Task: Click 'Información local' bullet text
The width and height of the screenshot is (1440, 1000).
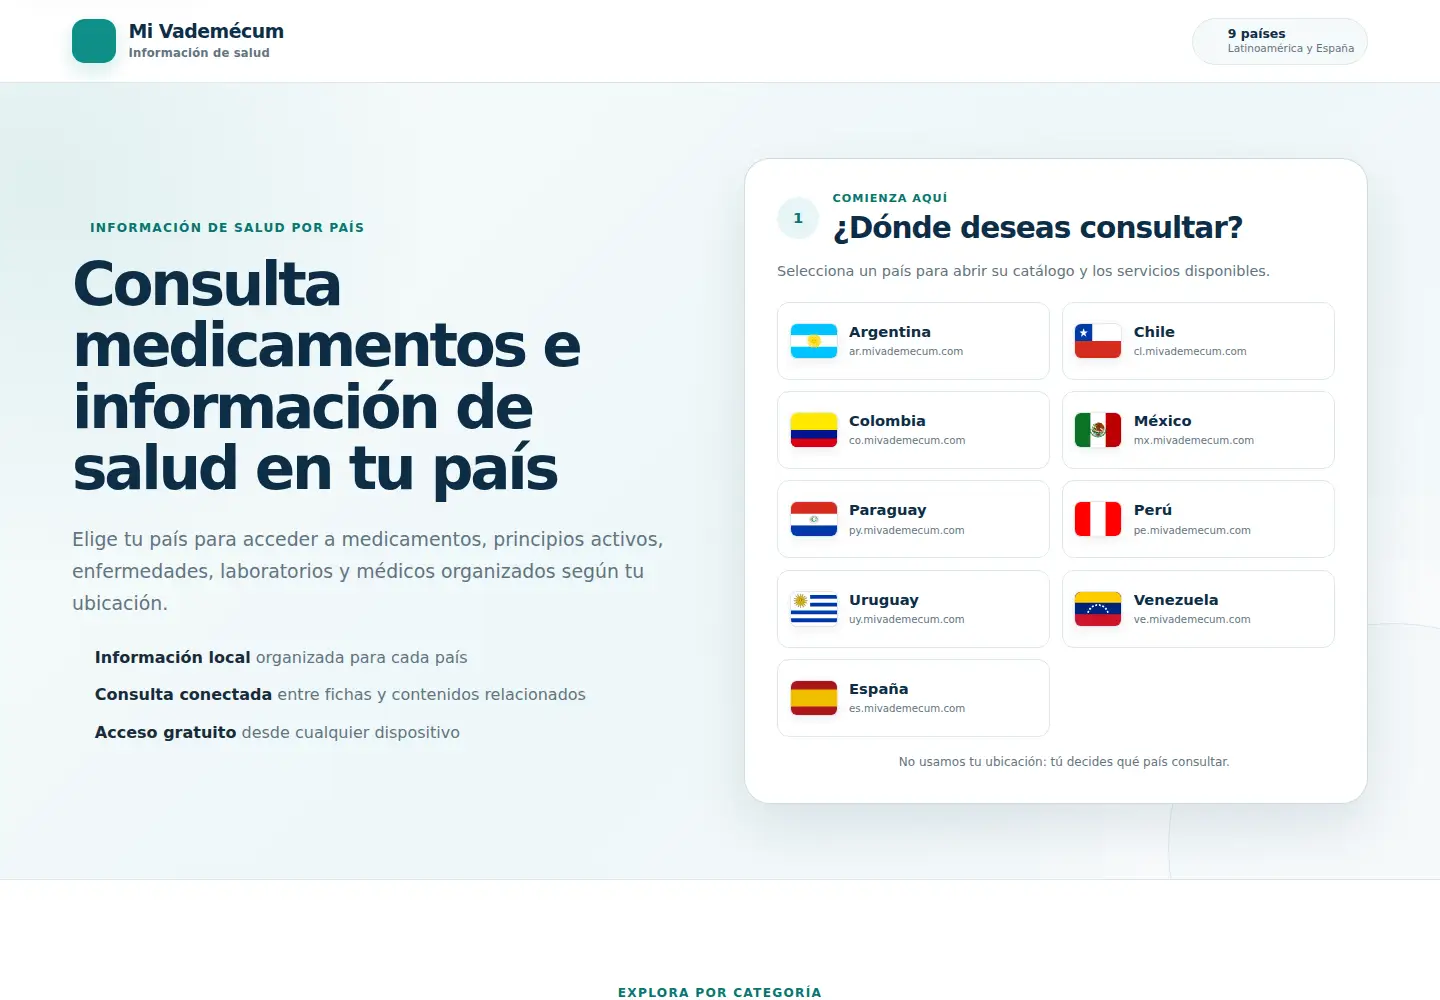Action: (x=281, y=657)
